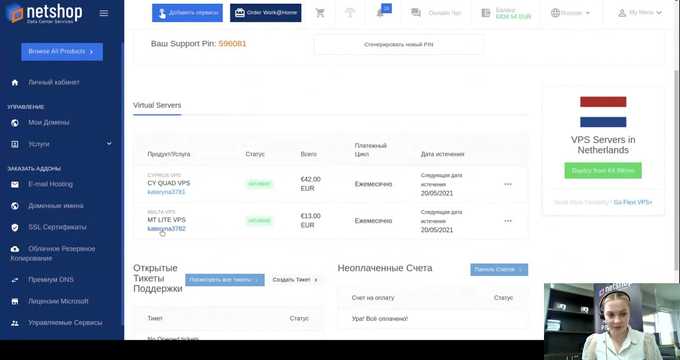
Task: Click the Go Flexi VPS link
Action: tap(633, 202)
